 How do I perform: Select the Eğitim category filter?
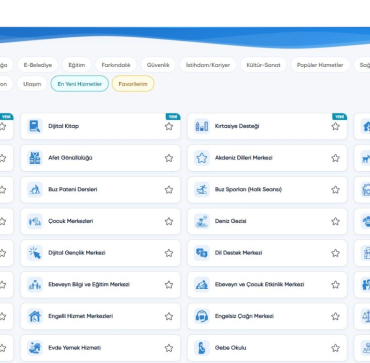[x=77, y=65]
